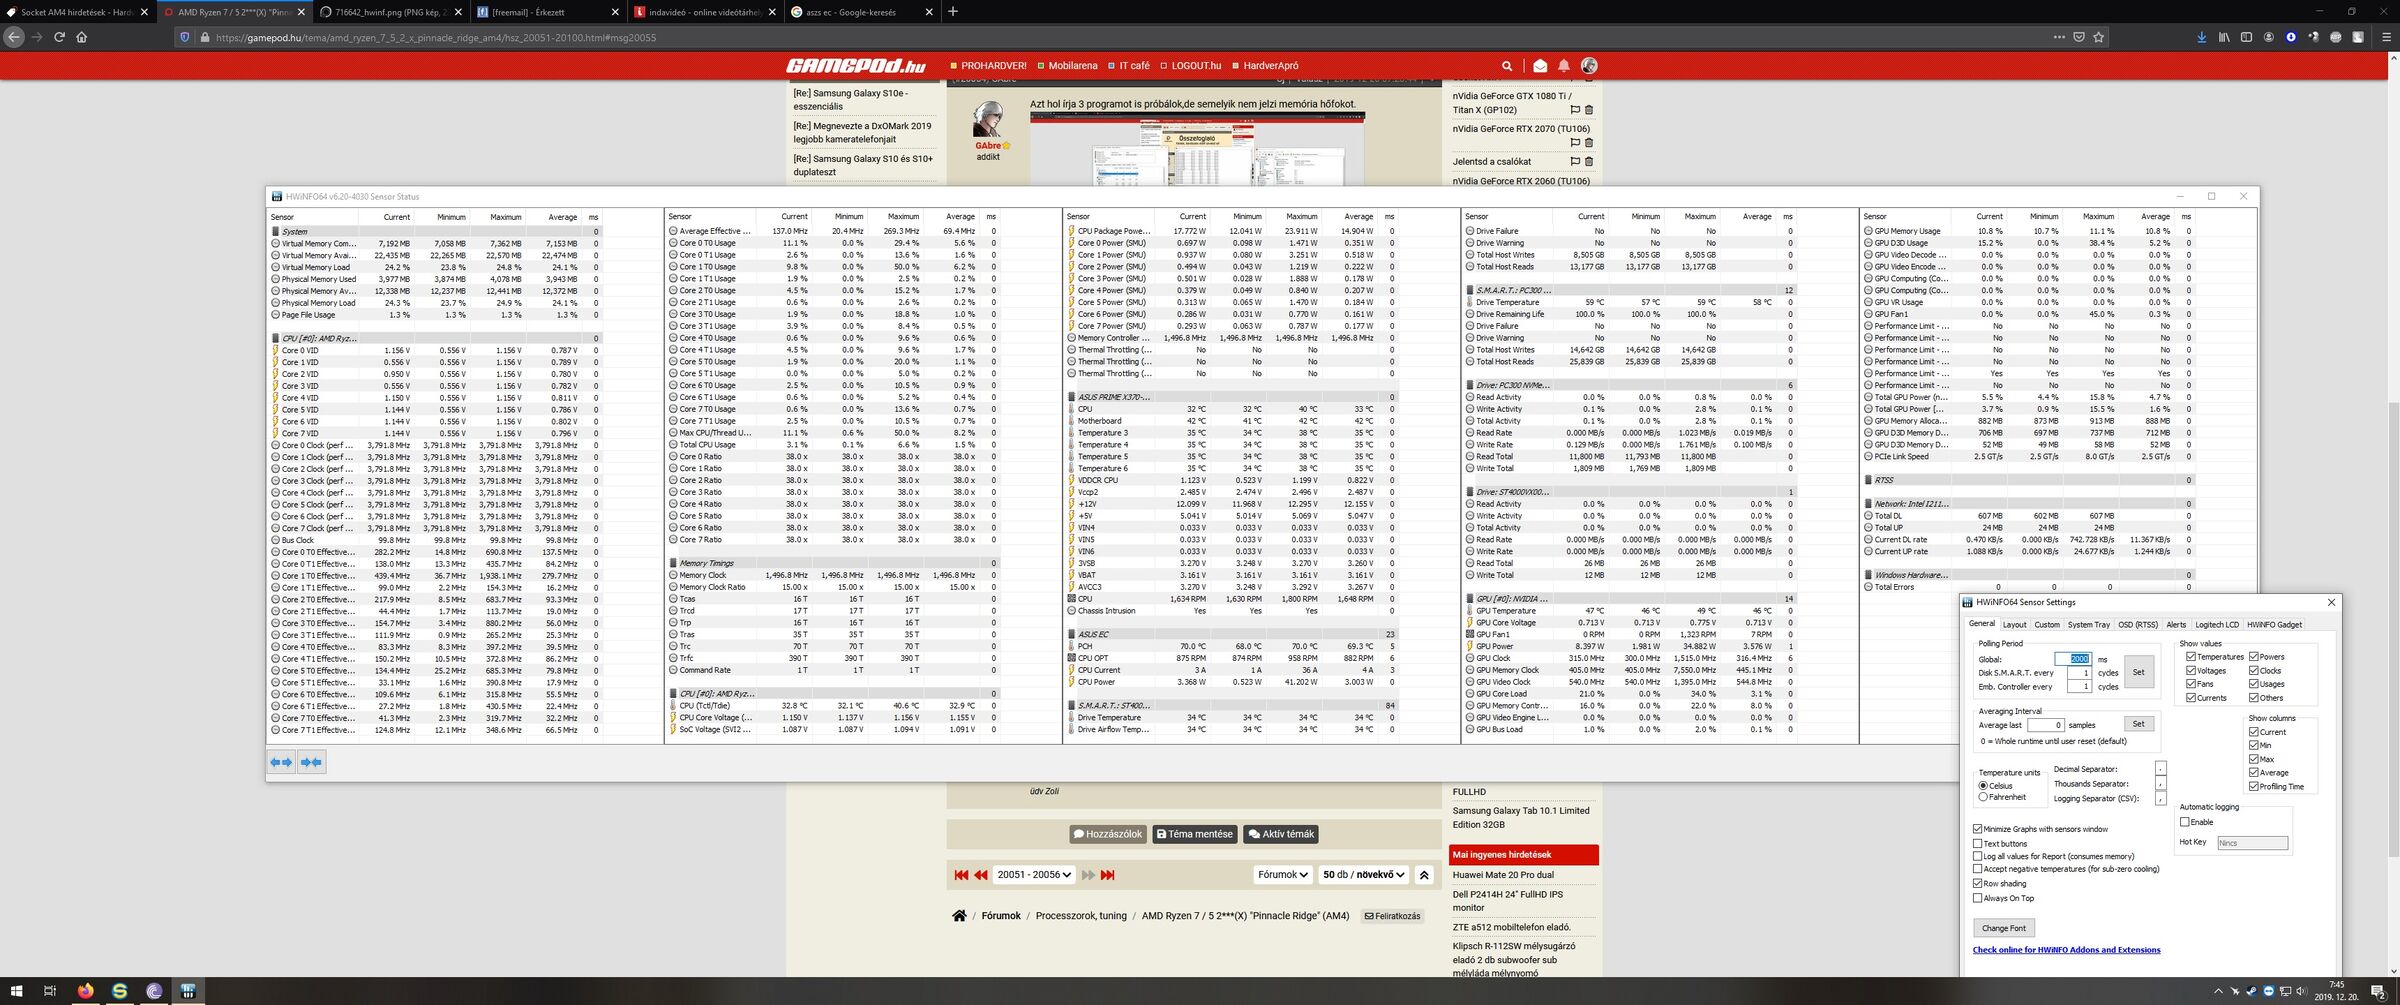Screen dimensions: 2400x1005
Task: Open the OSD (RTSS) tab
Action: pos(2138,625)
